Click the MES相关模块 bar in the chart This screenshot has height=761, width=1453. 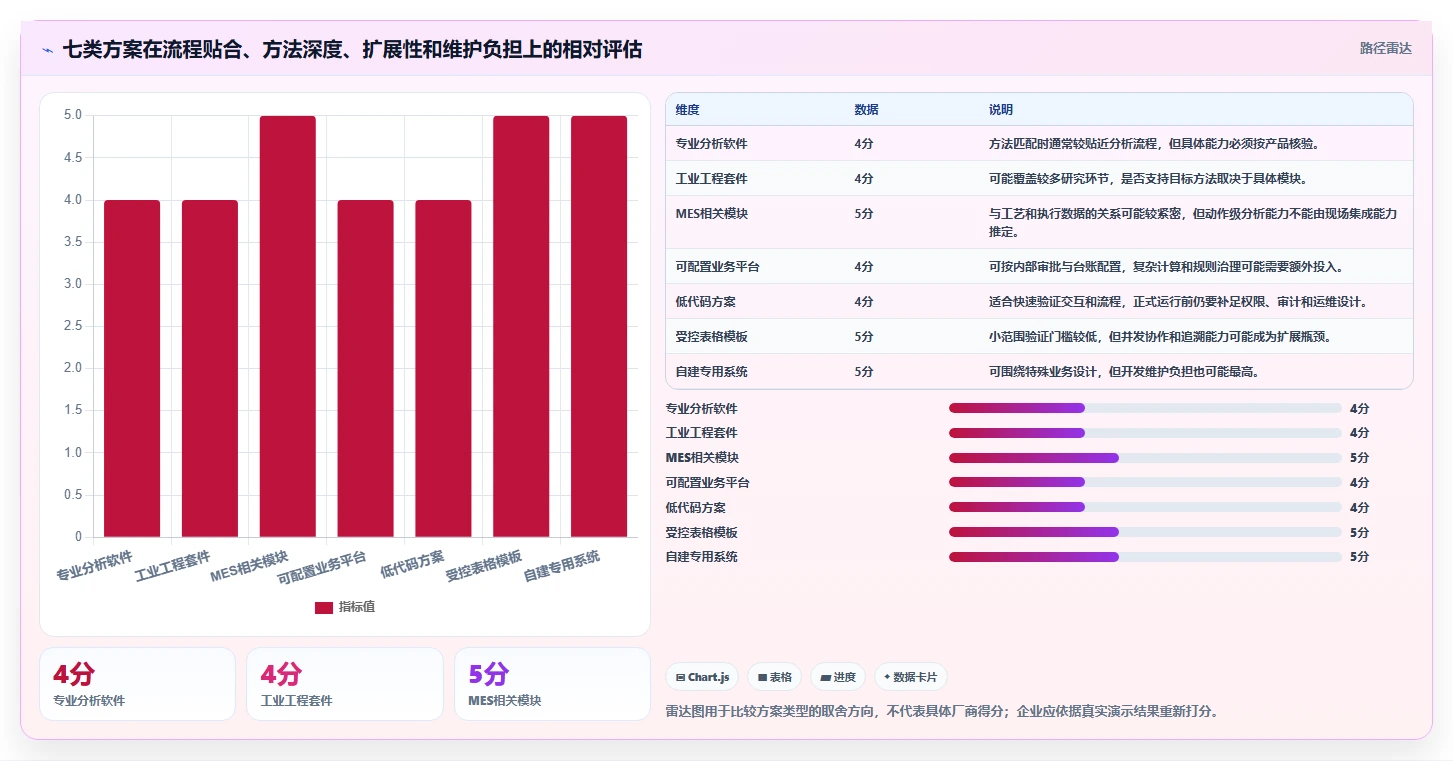tap(288, 326)
